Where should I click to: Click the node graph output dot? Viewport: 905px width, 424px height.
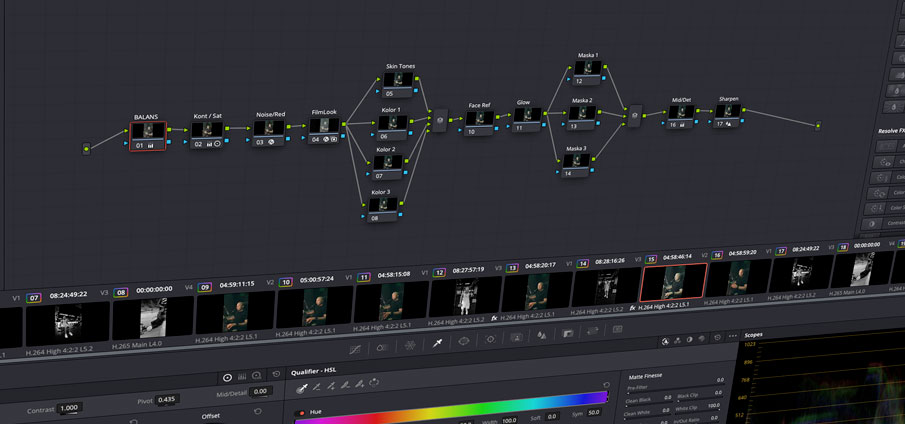(x=818, y=126)
